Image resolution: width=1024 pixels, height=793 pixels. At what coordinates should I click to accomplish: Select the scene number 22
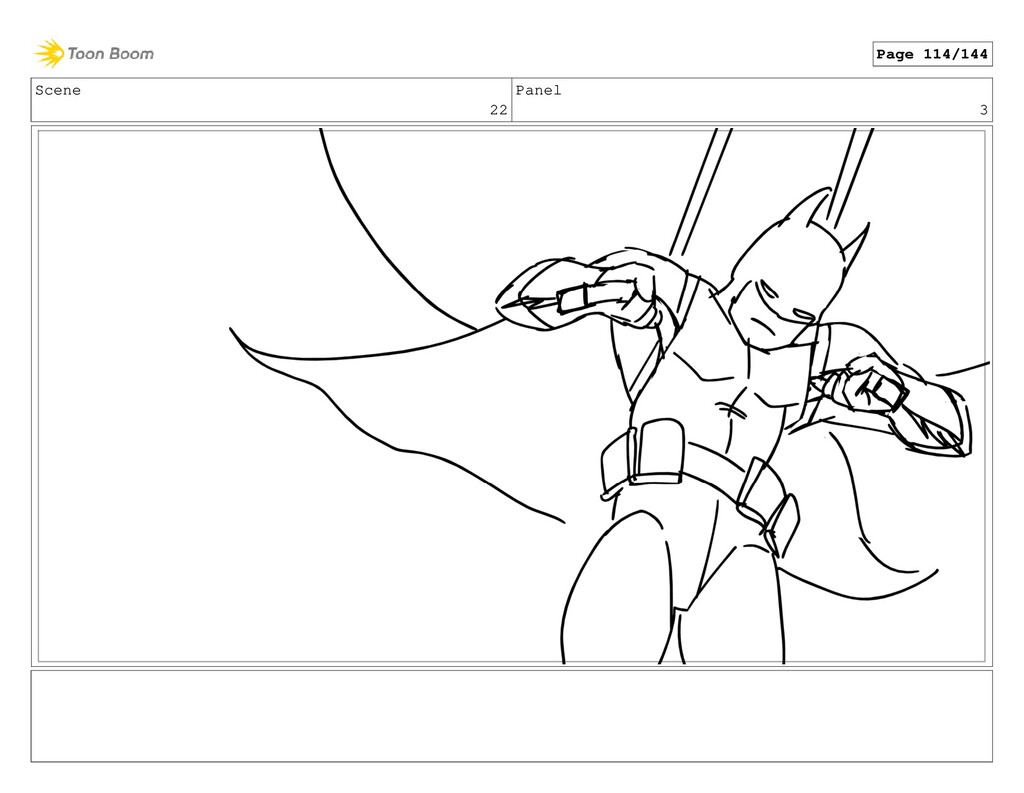498,110
